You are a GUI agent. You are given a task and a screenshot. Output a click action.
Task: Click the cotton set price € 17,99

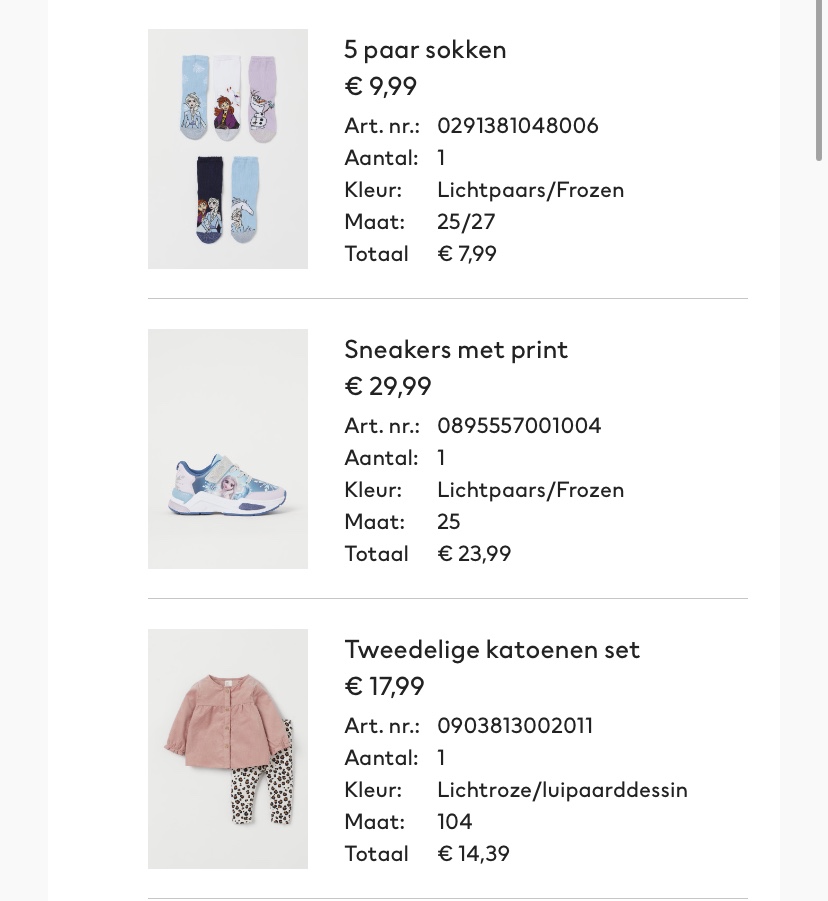pyautogui.click(x=384, y=687)
